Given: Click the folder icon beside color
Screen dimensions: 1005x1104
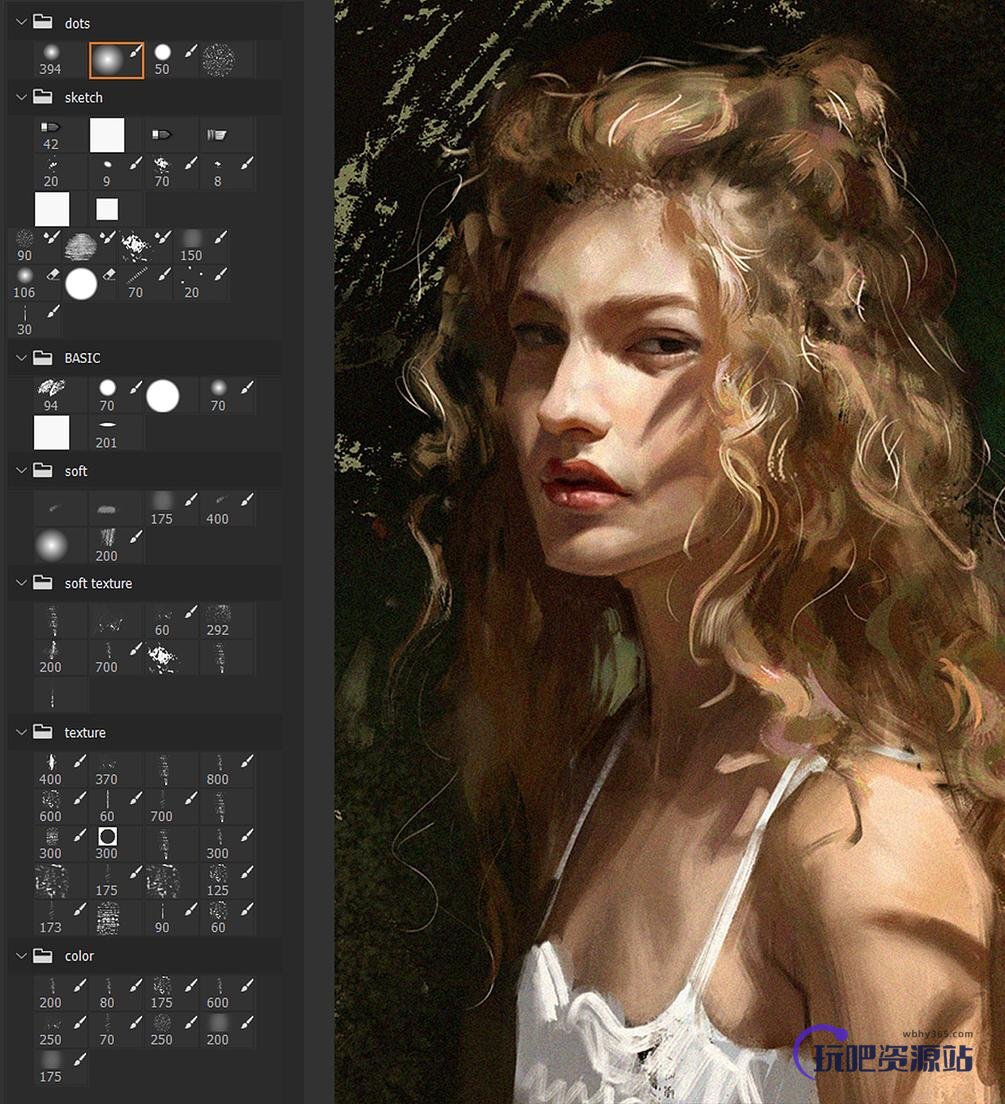Looking at the screenshot, I should click(43, 955).
